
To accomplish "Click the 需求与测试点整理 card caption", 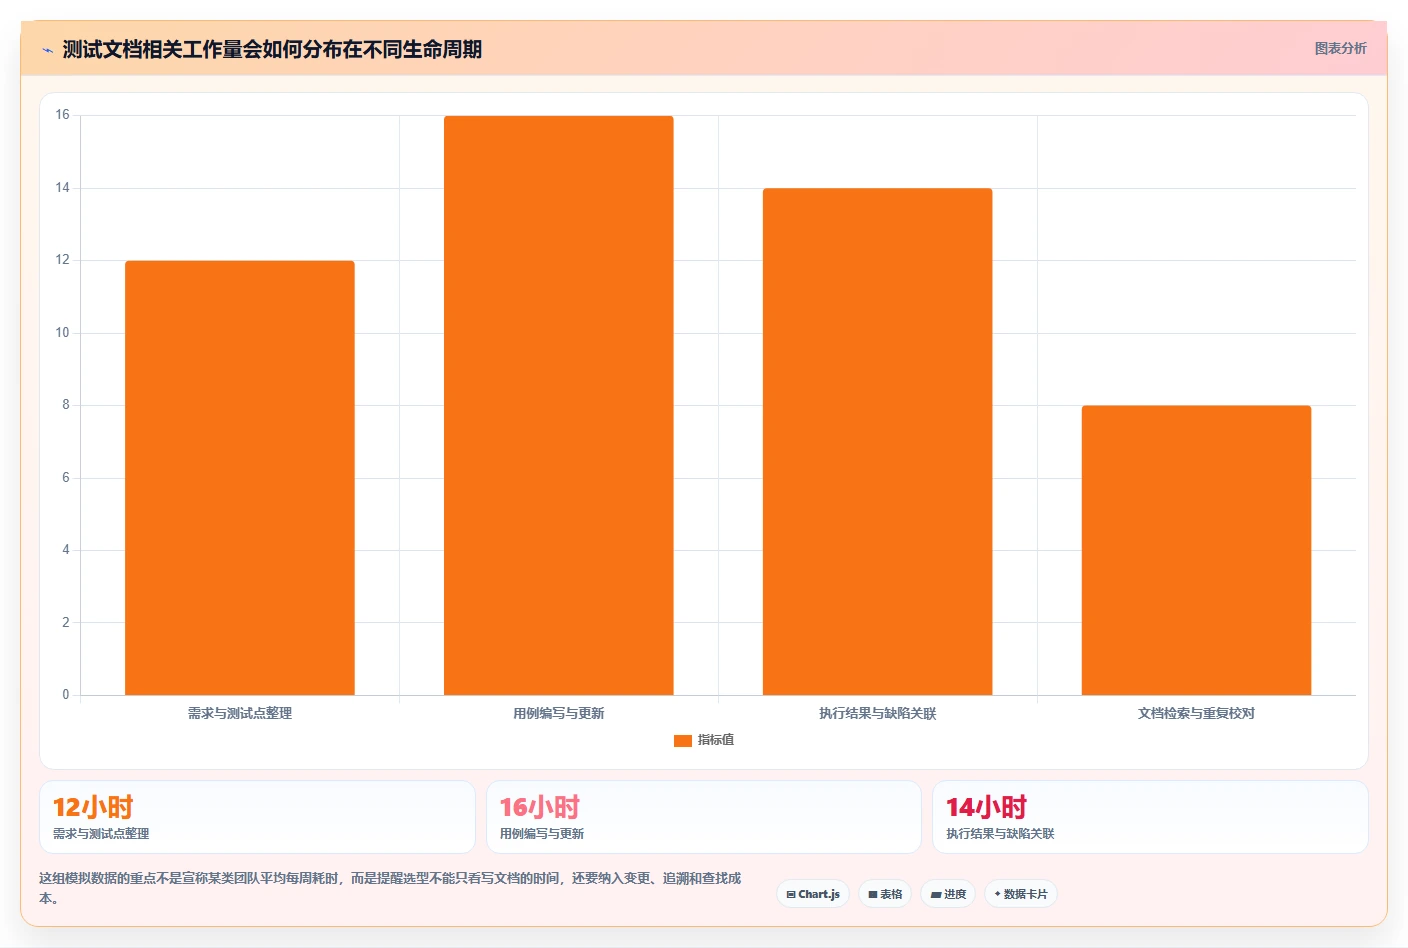I will tap(101, 833).
